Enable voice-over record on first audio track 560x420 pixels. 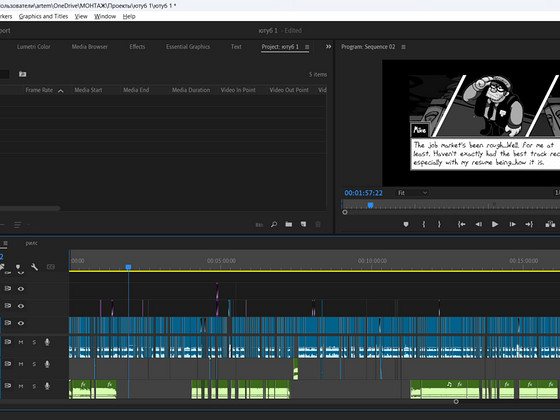click(47, 342)
